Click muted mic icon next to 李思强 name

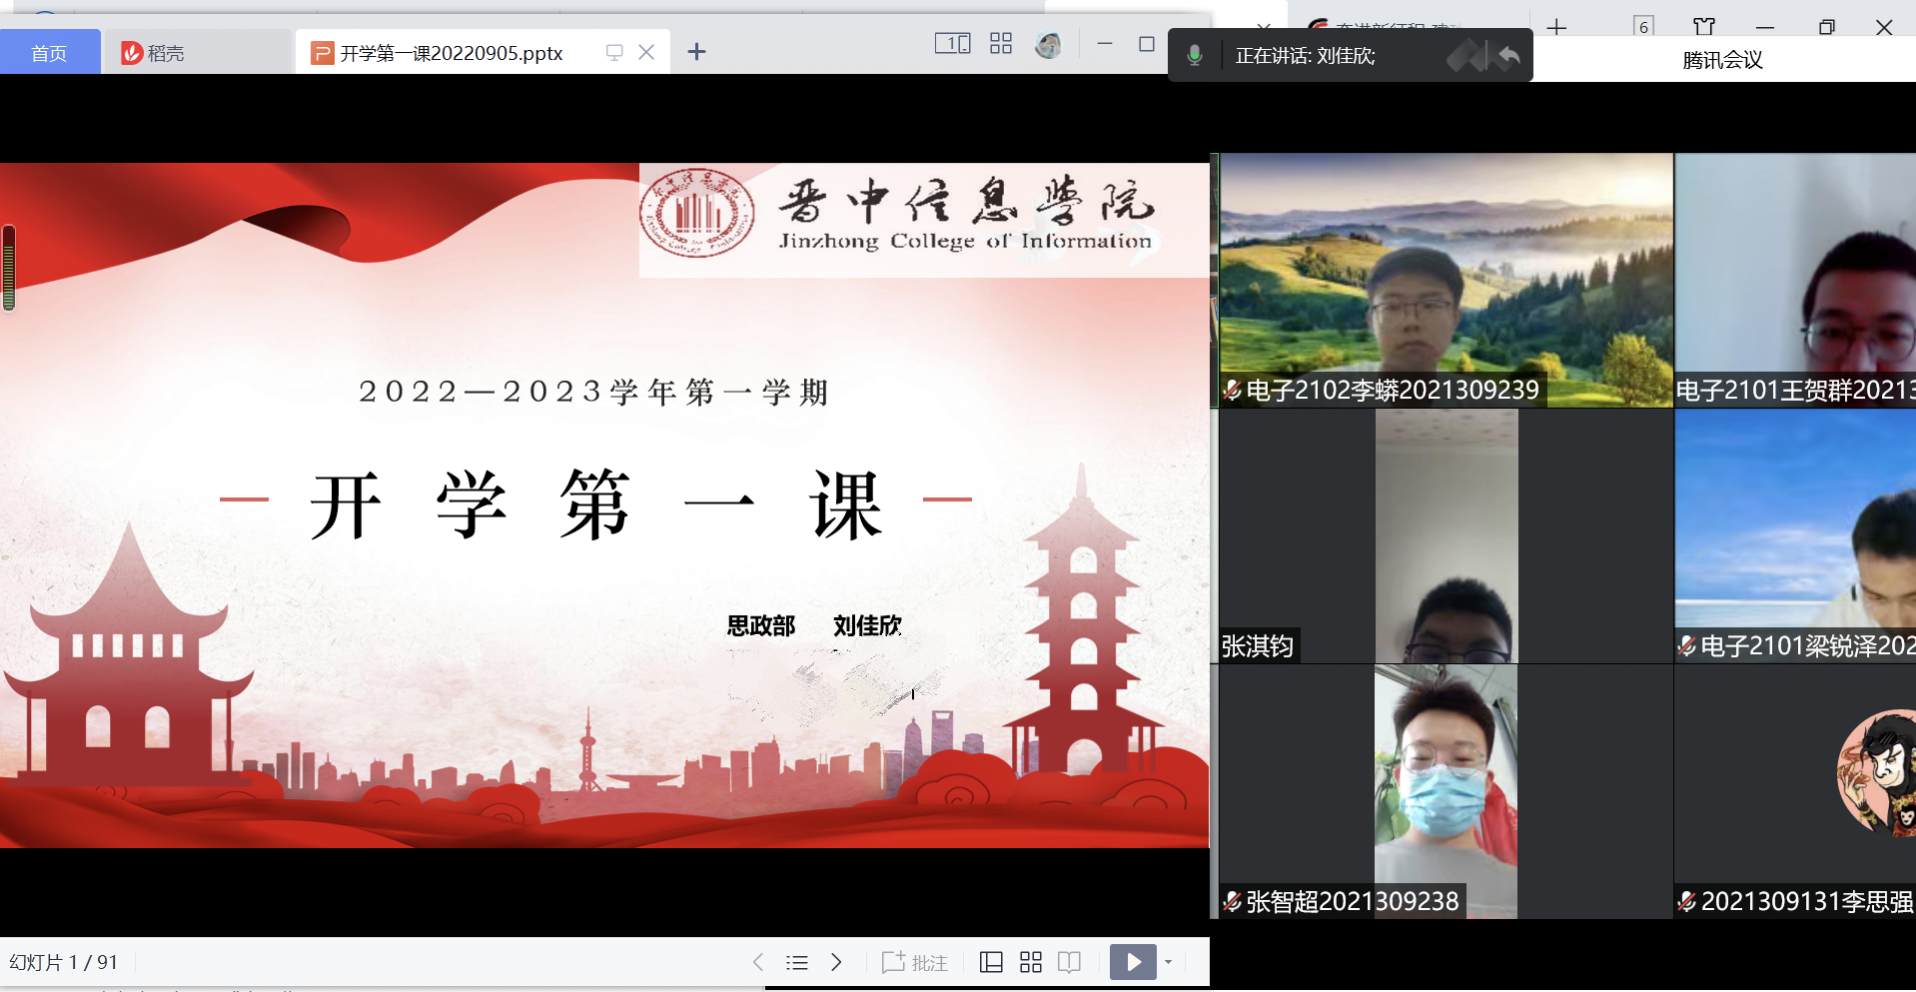click(1688, 902)
